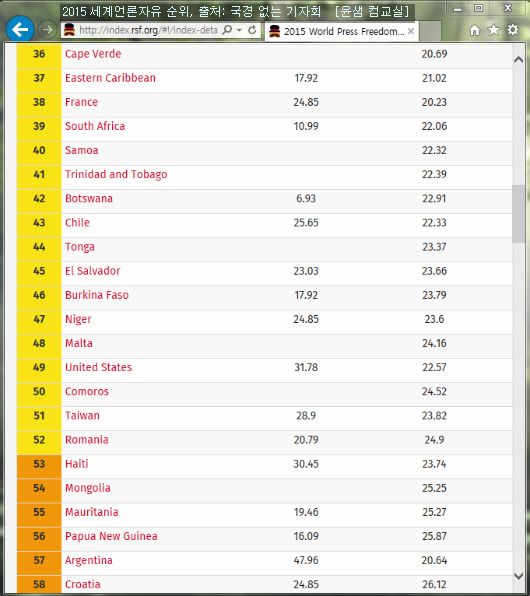Image resolution: width=530 pixels, height=596 pixels.
Task: Click the site favicon in address bar
Action: point(69,30)
